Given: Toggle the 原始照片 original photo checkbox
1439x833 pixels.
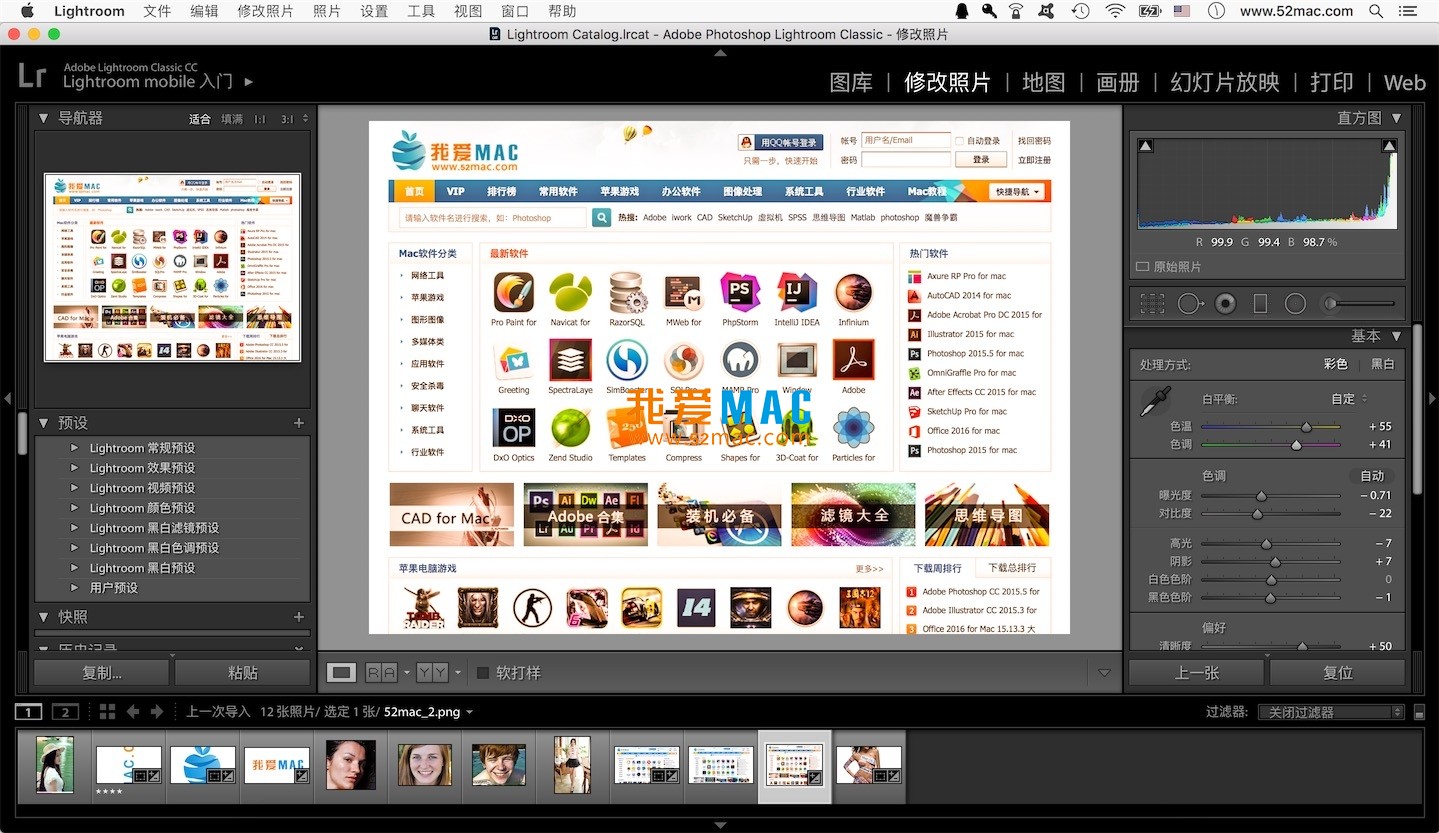Looking at the screenshot, I should pyautogui.click(x=1143, y=267).
